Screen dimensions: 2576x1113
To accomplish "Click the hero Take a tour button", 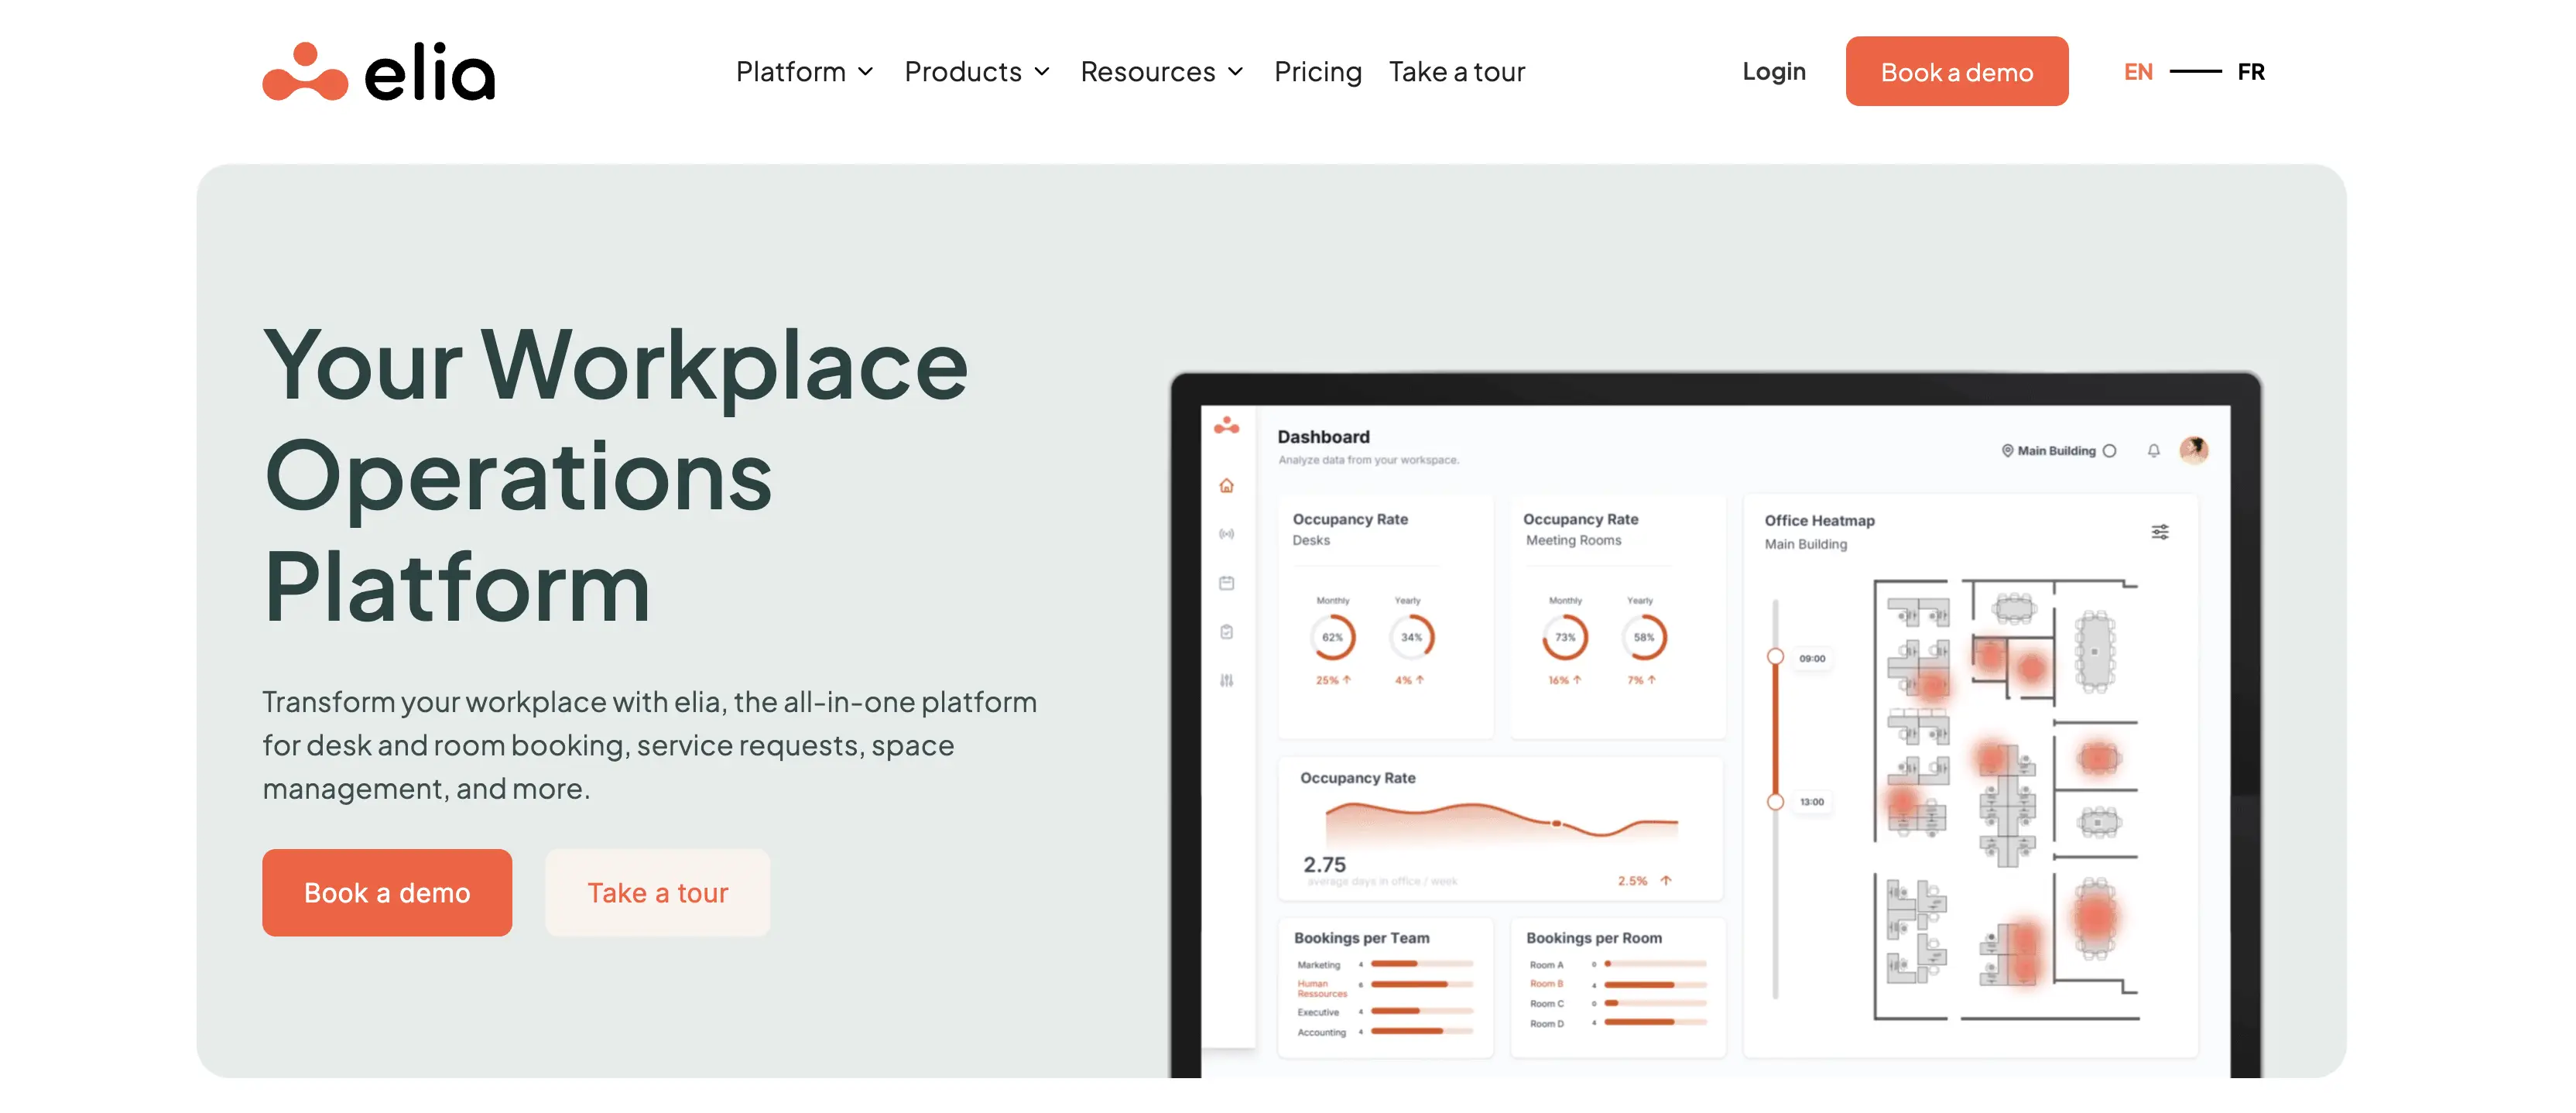I will pyautogui.click(x=657, y=892).
